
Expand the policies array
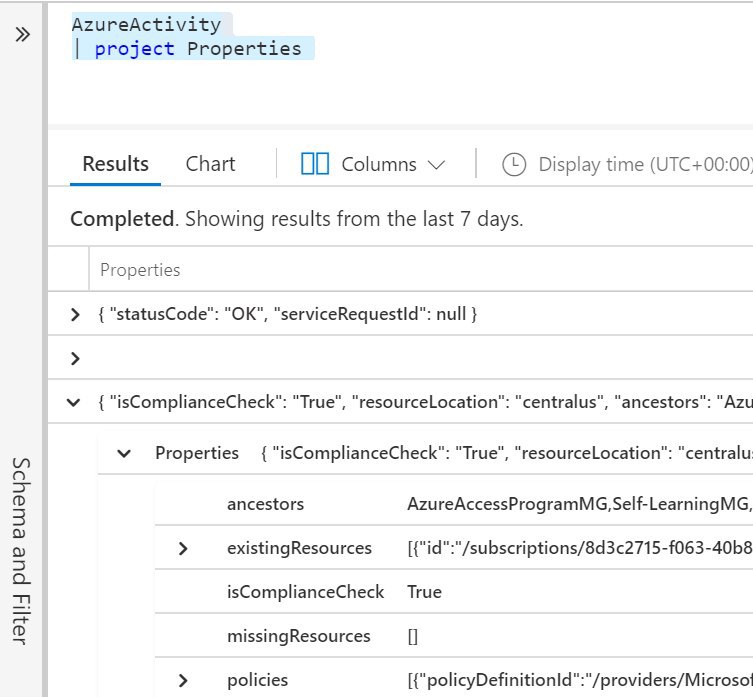tap(182, 681)
